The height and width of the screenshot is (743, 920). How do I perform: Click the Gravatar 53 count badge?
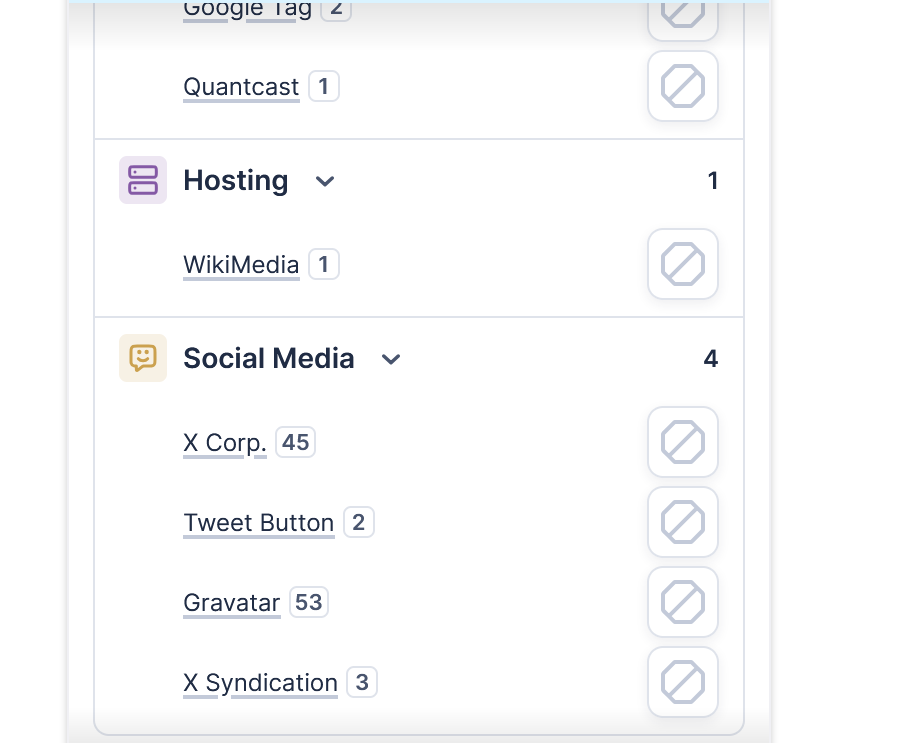(309, 602)
